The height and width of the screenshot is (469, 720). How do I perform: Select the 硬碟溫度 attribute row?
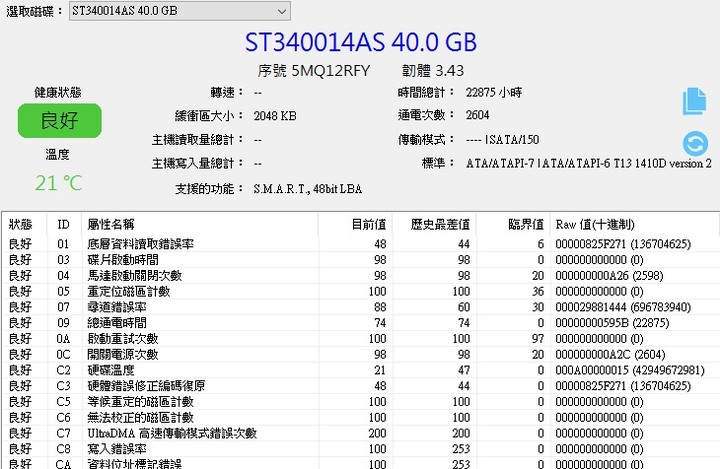pos(361,370)
